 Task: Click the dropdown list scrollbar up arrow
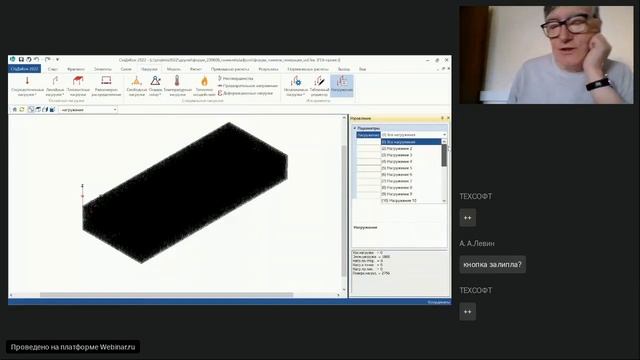point(444,141)
